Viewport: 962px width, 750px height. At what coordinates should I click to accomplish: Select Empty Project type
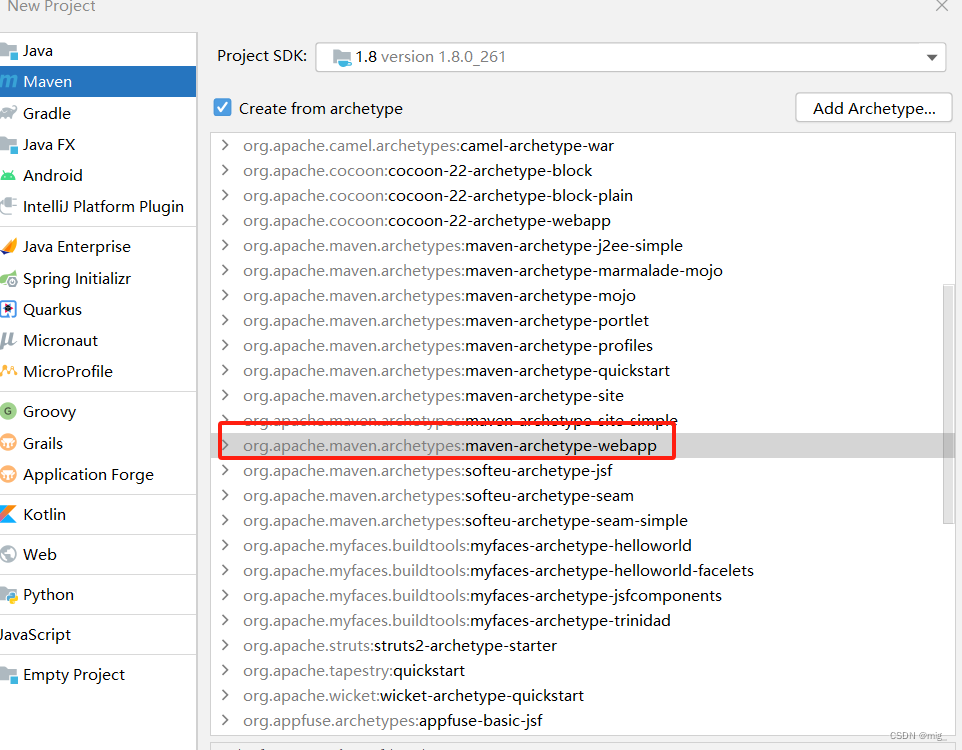pyautogui.click(x=98, y=675)
